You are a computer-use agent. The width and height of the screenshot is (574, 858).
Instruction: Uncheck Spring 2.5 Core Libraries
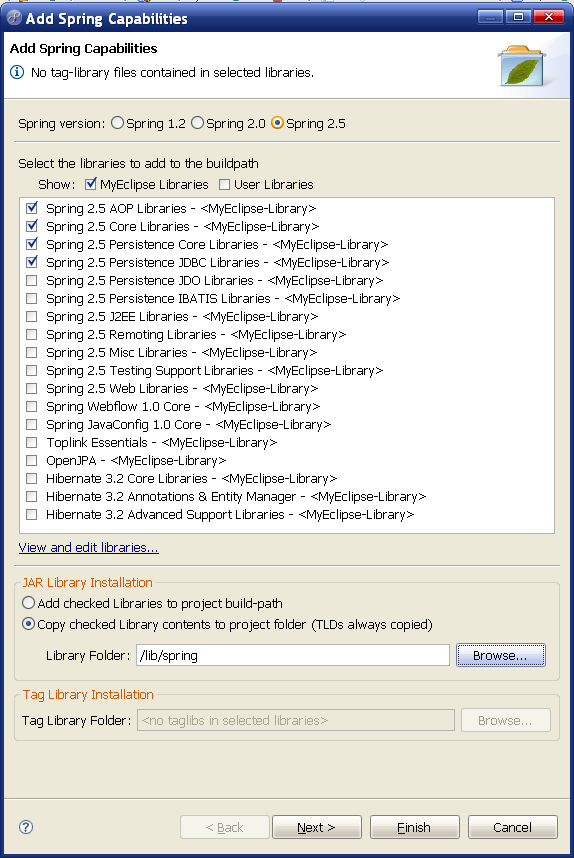[x=32, y=227]
